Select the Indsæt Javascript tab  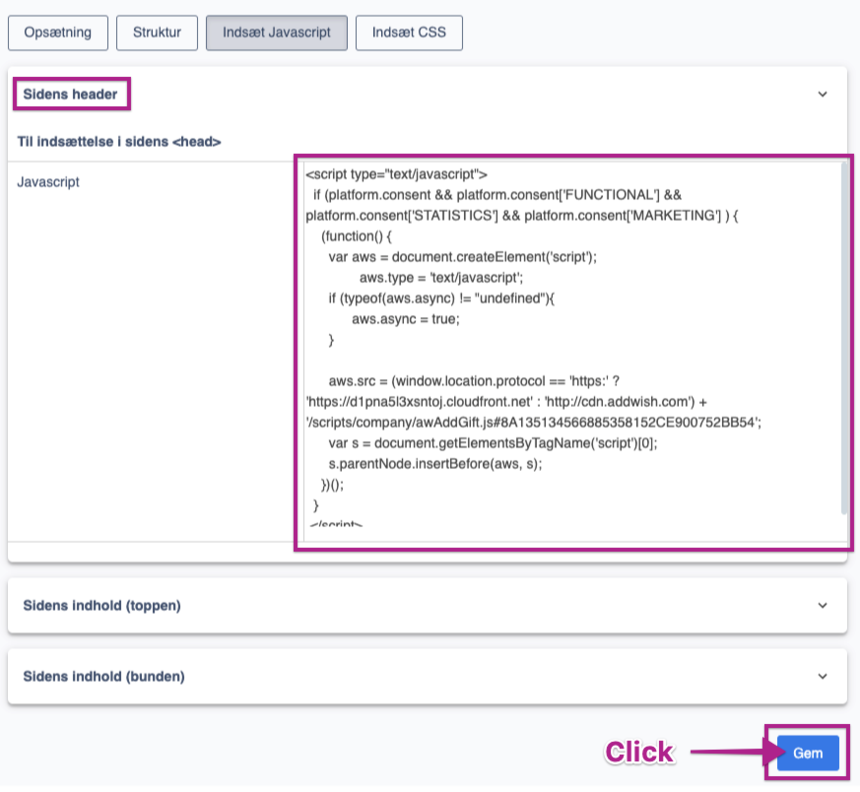[276, 32]
